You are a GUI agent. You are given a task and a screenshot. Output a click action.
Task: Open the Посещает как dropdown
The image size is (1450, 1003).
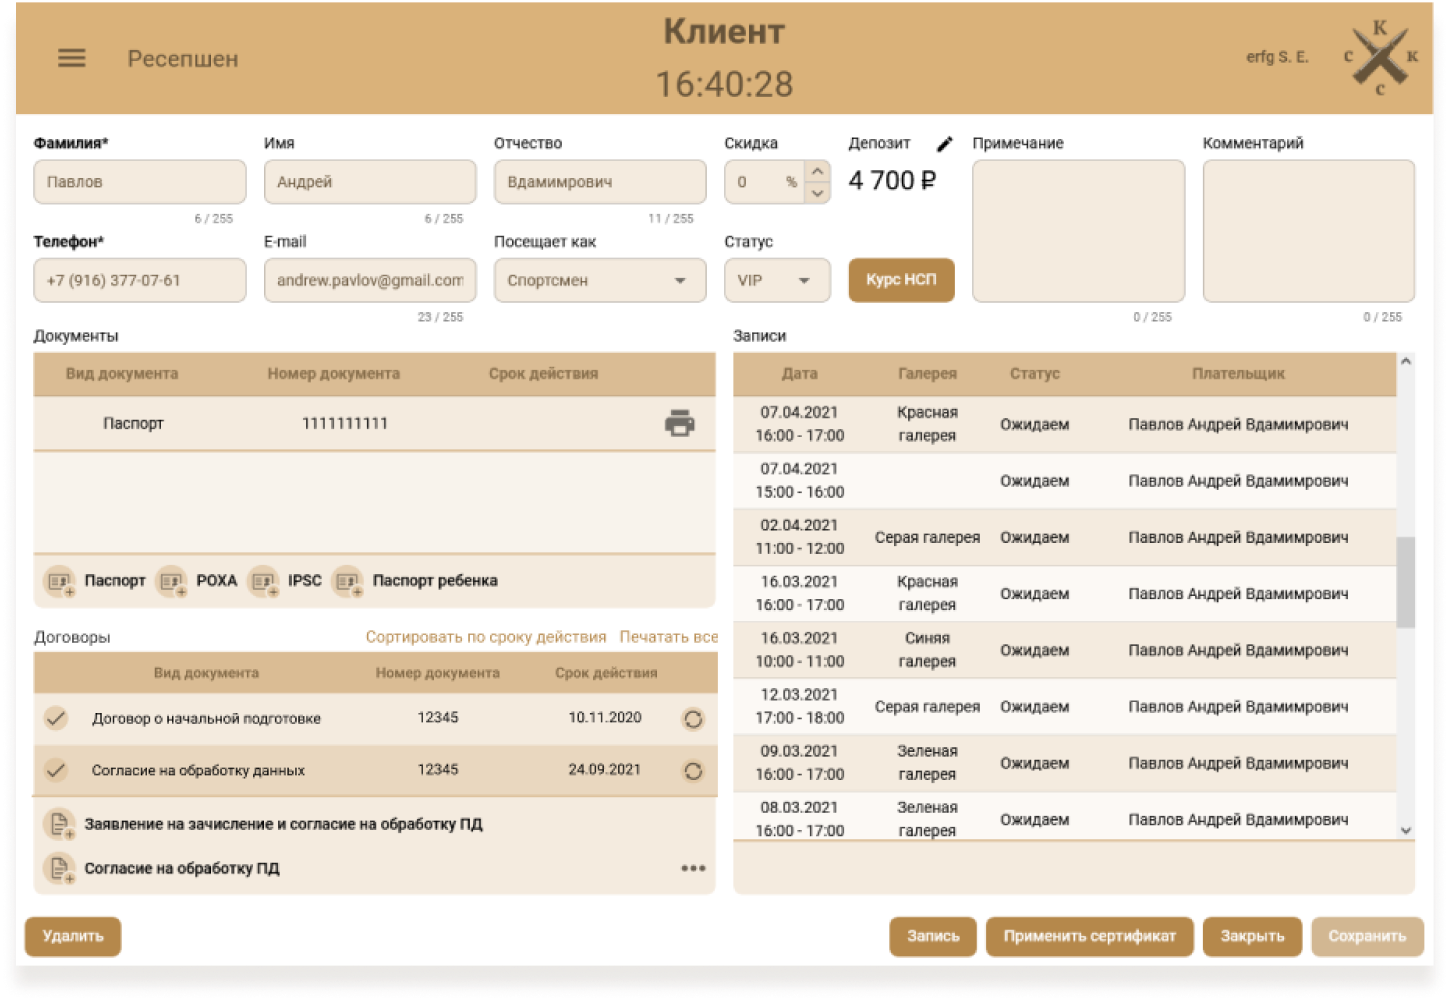599,281
